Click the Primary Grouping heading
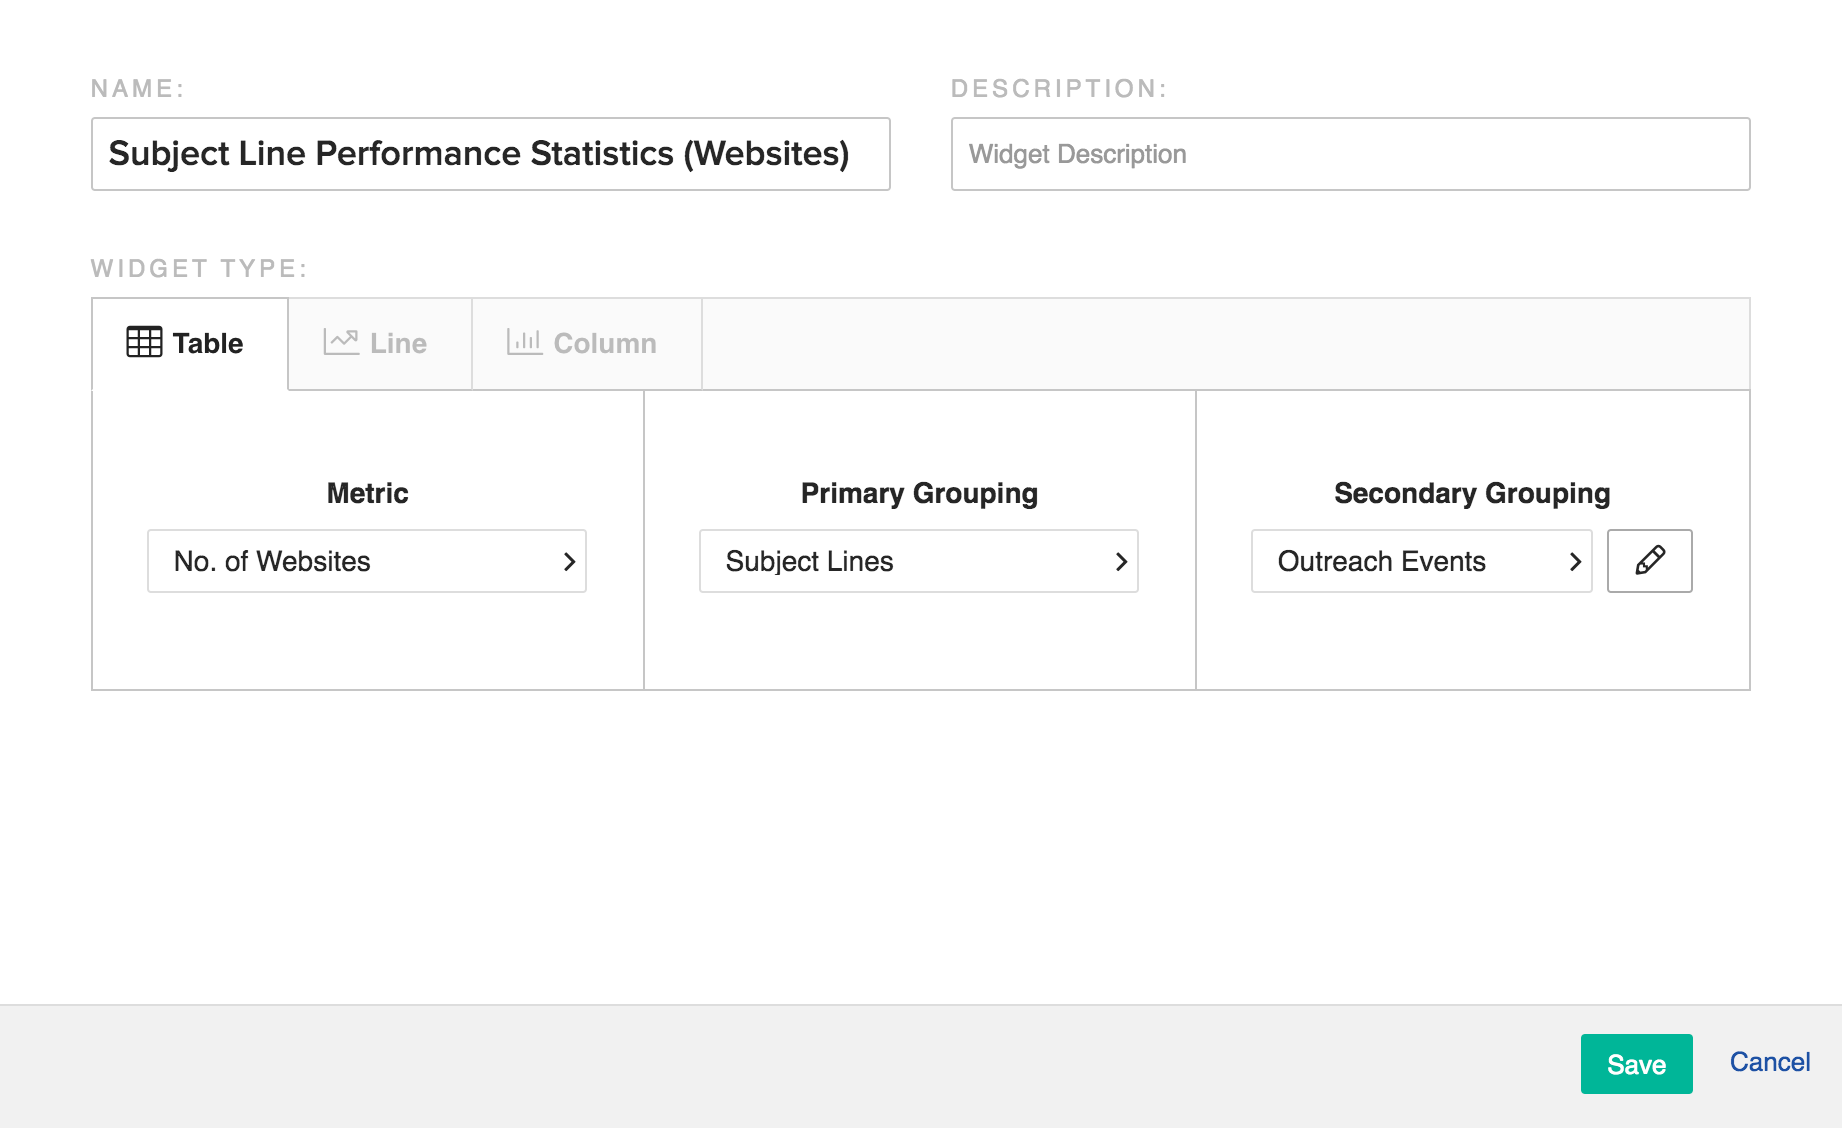The height and width of the screenshot is (1128, 1842). [919, 493]
